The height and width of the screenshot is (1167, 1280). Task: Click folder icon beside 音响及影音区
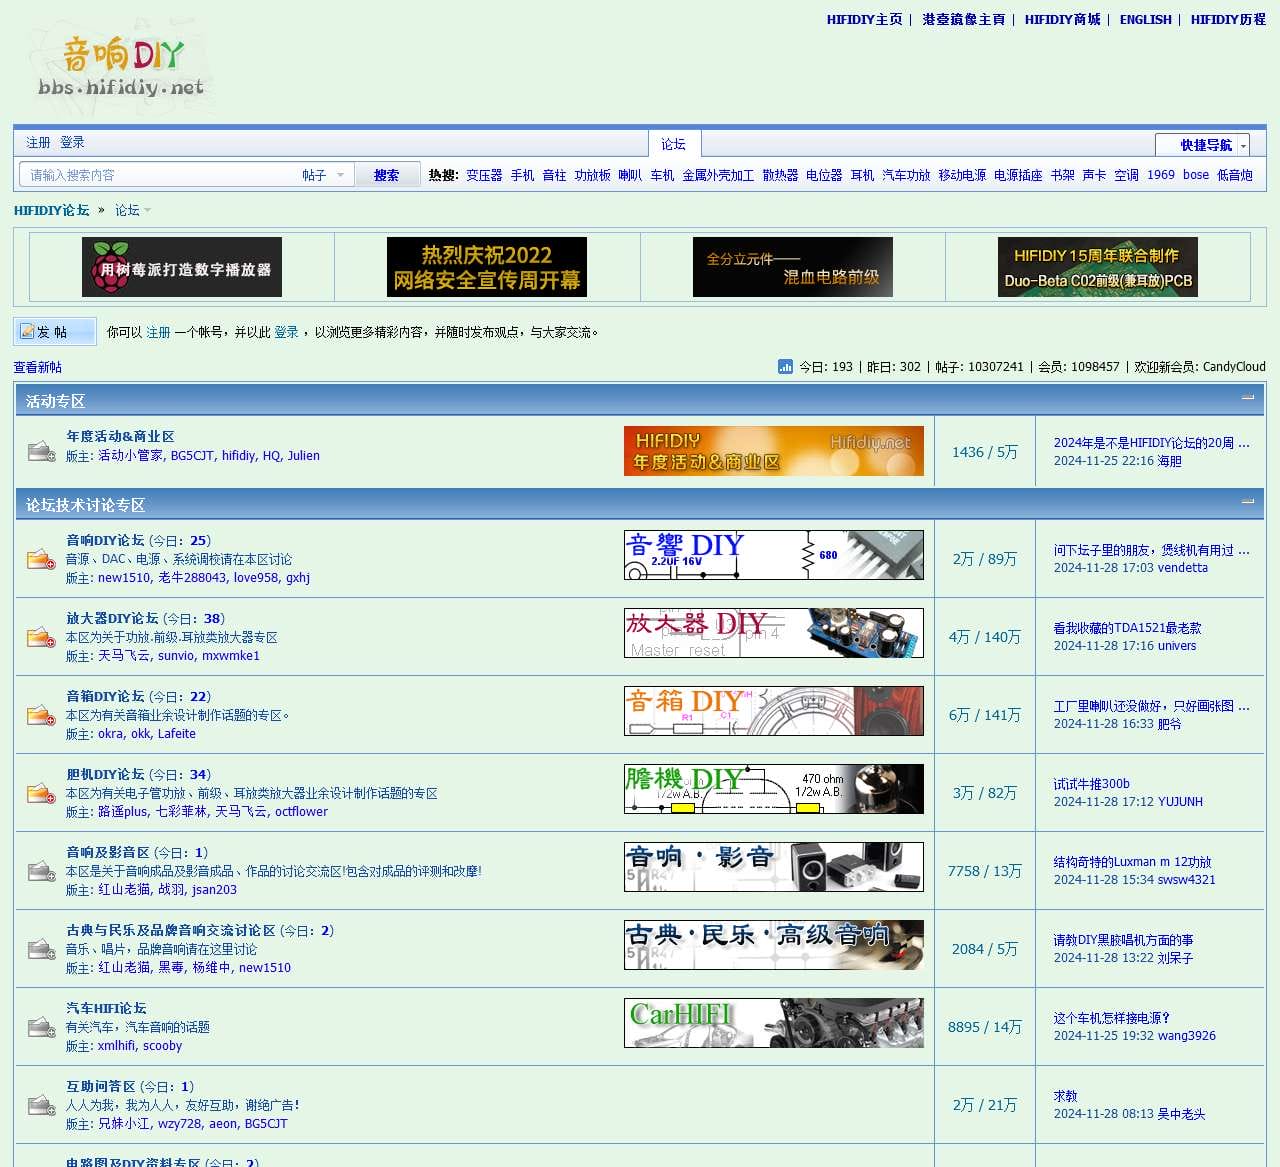pyautogui.click(x=41, y=870)
